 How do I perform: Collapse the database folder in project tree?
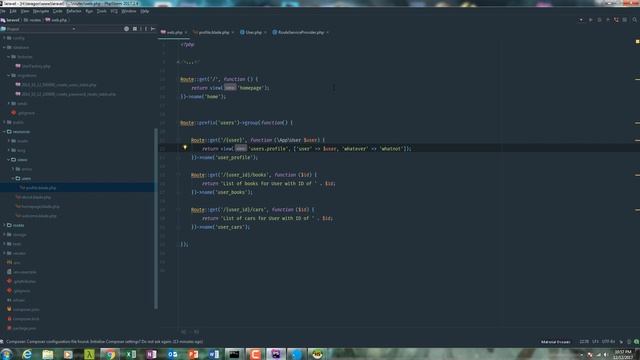(x=4, y=47)
